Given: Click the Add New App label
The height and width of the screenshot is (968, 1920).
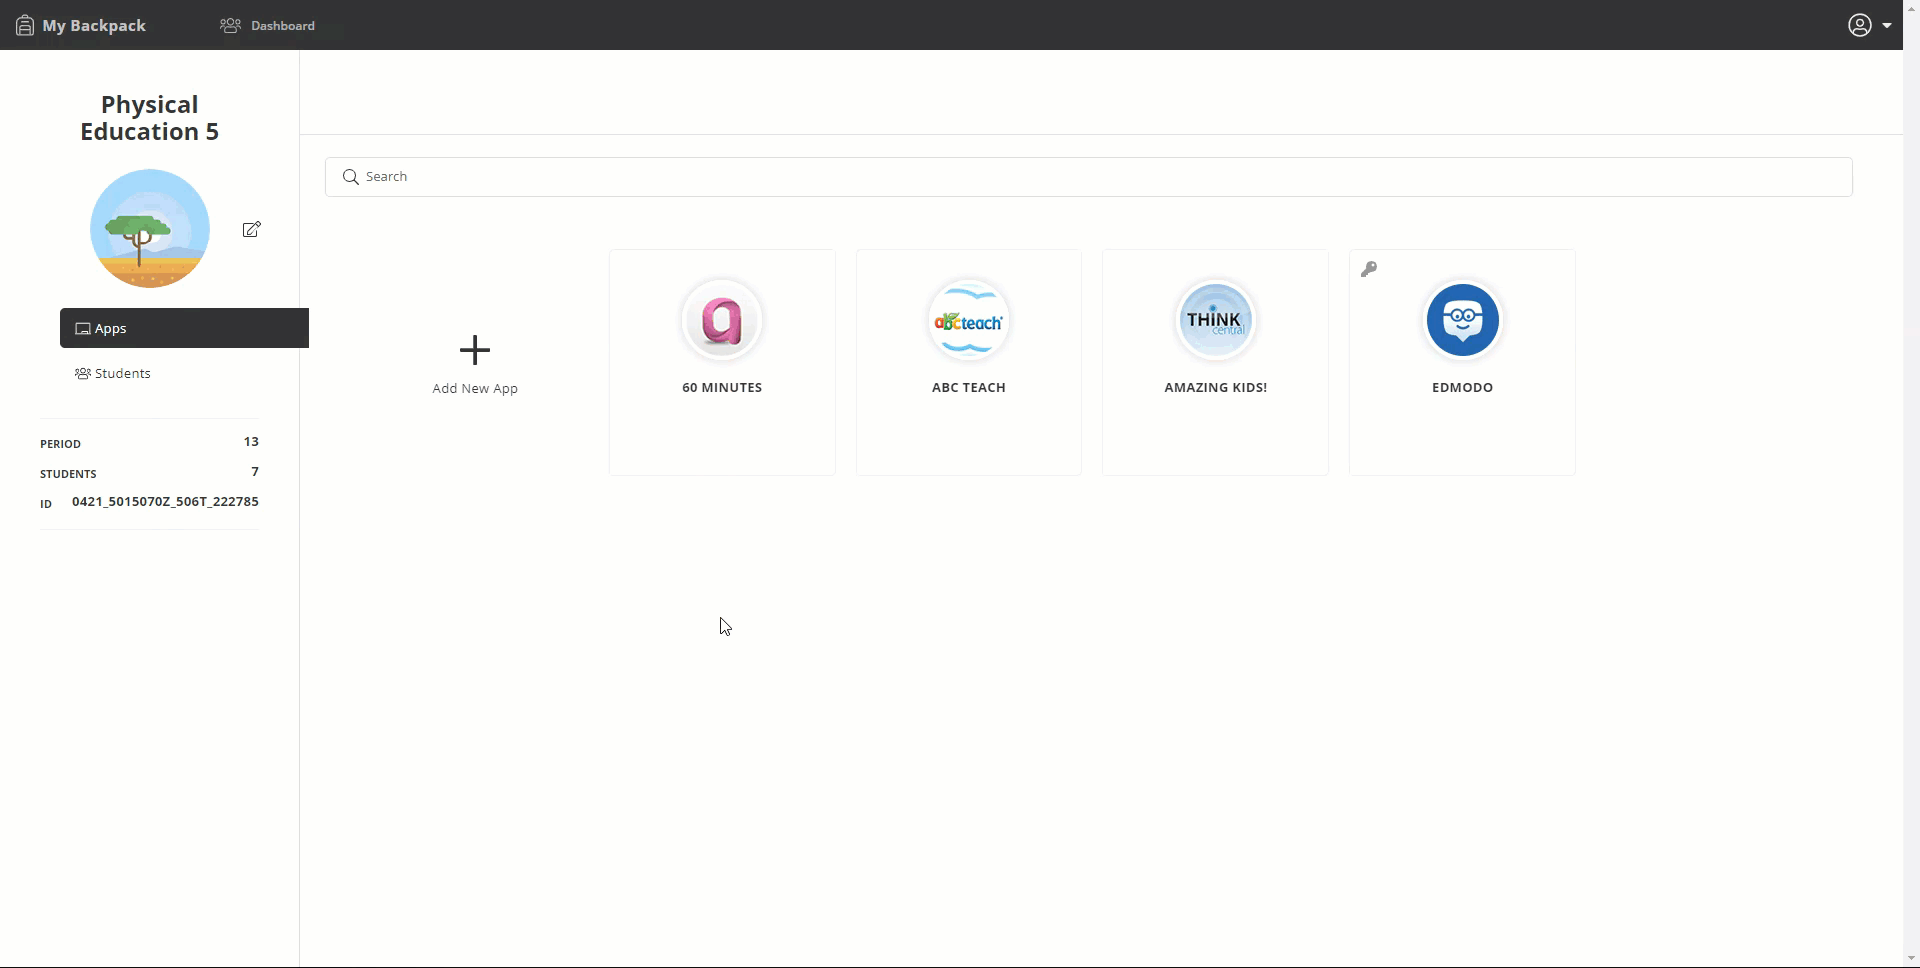Looking at the screenshot, I should [475, 388].
